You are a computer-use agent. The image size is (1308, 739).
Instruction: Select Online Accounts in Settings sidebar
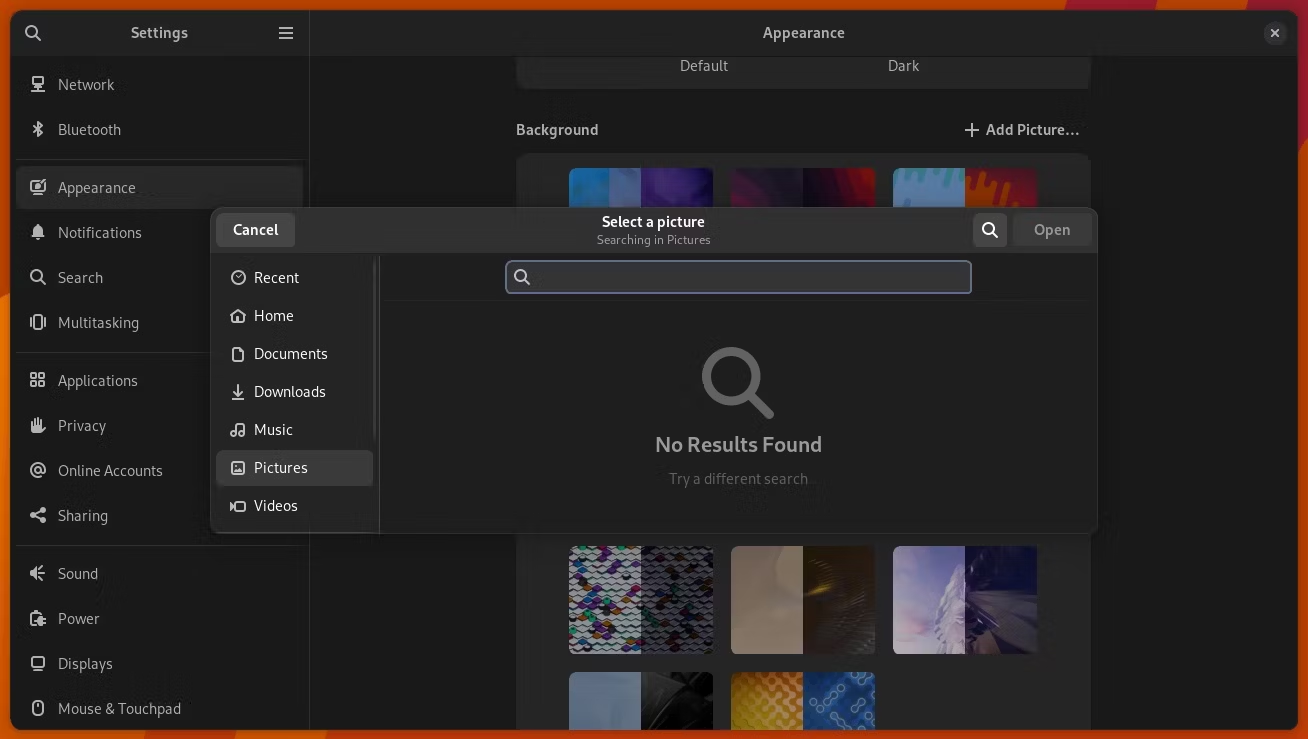(115, 471)
